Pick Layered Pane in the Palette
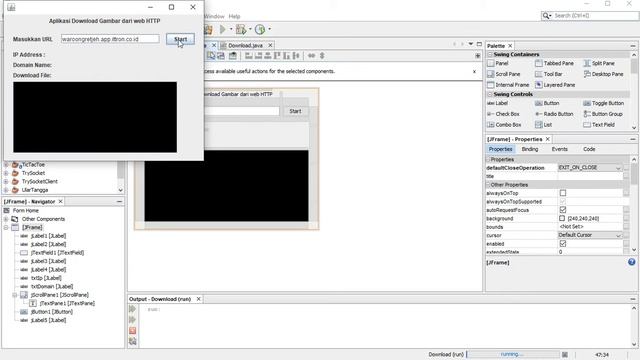Image resolution: width=640 pixels, height=360 pixels. click(x=555, y=84)
